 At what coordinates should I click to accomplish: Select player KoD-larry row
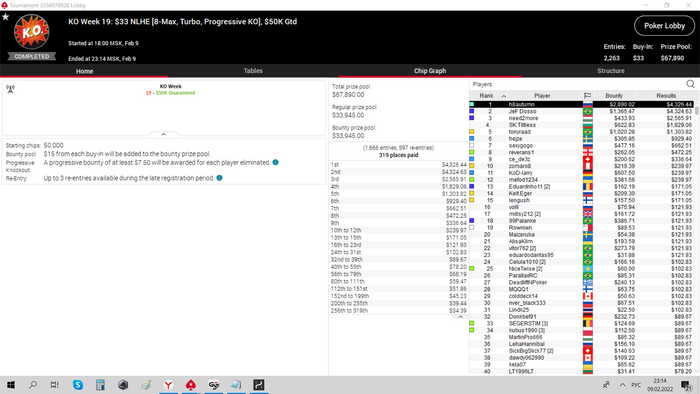tap(582, 173)
